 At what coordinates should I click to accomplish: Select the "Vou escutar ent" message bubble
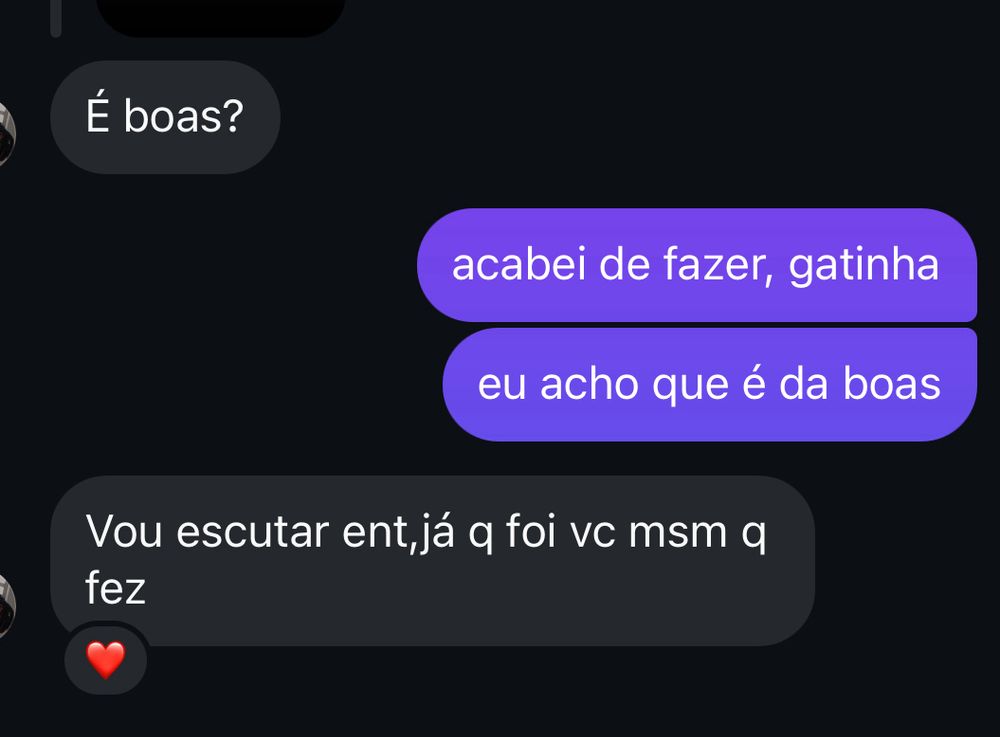[x=432, y=560]
